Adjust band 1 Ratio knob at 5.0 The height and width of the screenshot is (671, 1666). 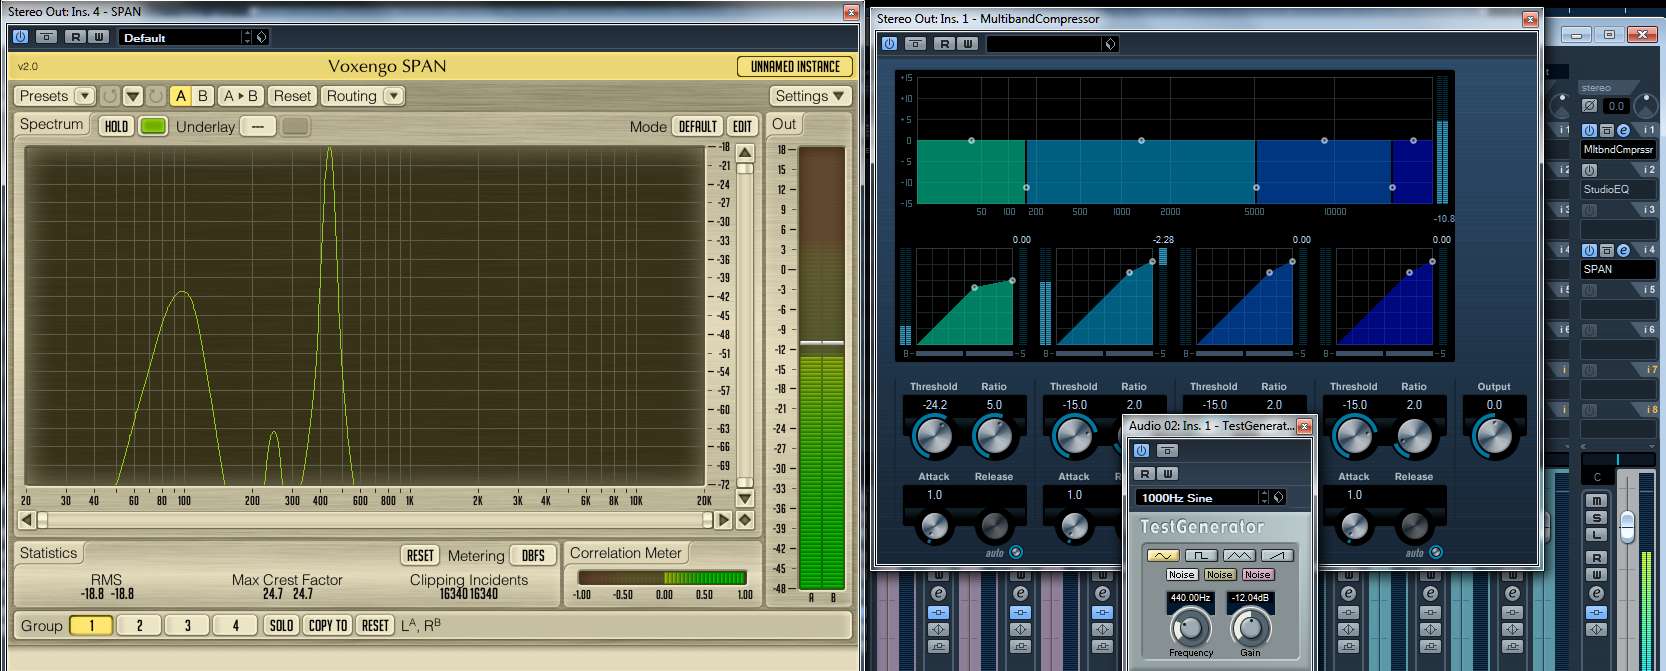click(x=994, y=437)
